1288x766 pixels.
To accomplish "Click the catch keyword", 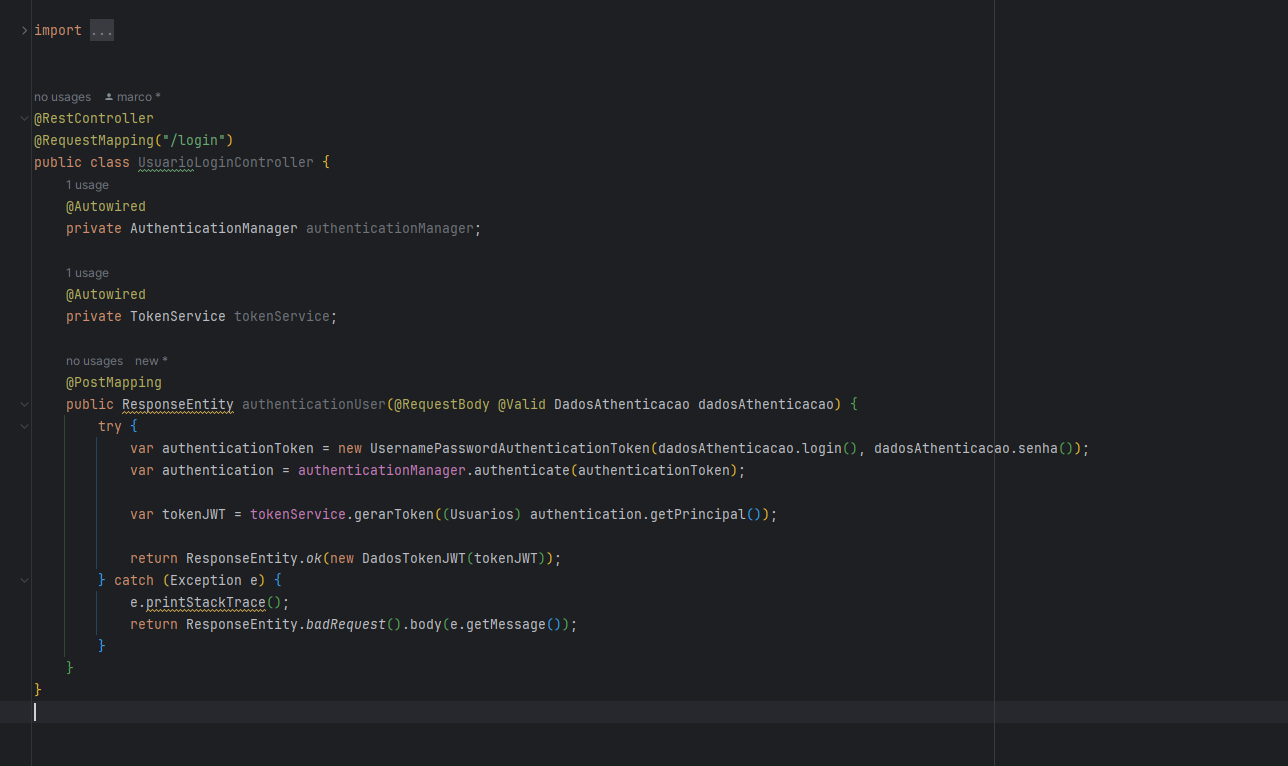I will pos(134,581).
